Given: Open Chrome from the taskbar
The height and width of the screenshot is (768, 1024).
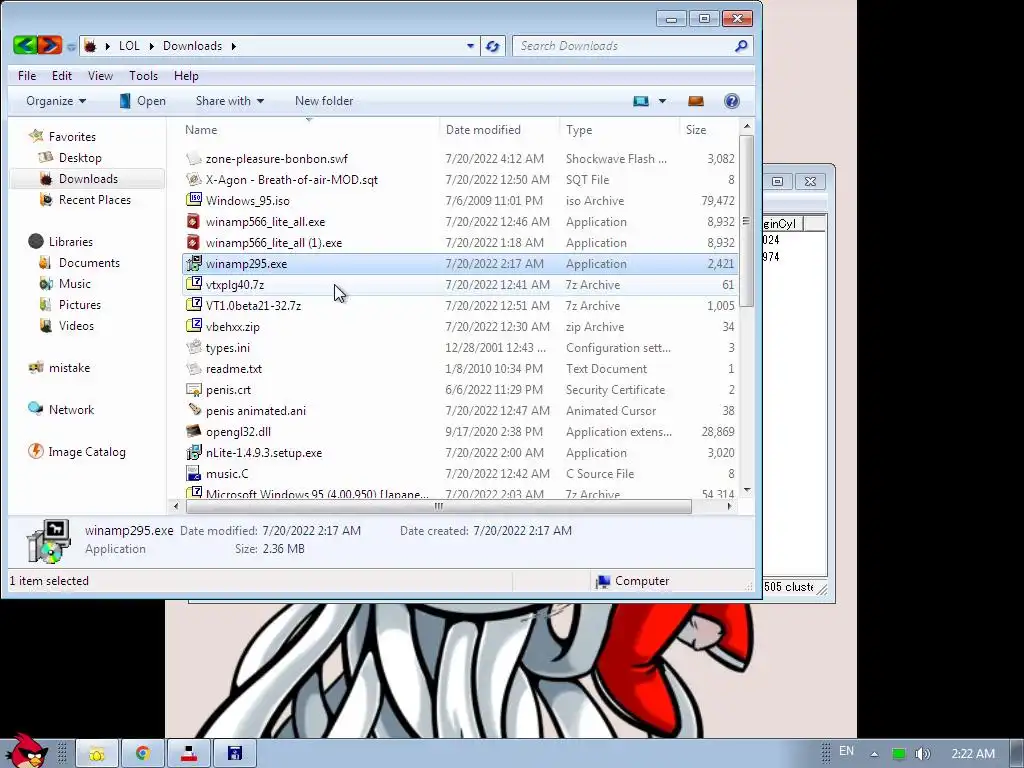Looking at the screenshot, I should click(142, 754).
